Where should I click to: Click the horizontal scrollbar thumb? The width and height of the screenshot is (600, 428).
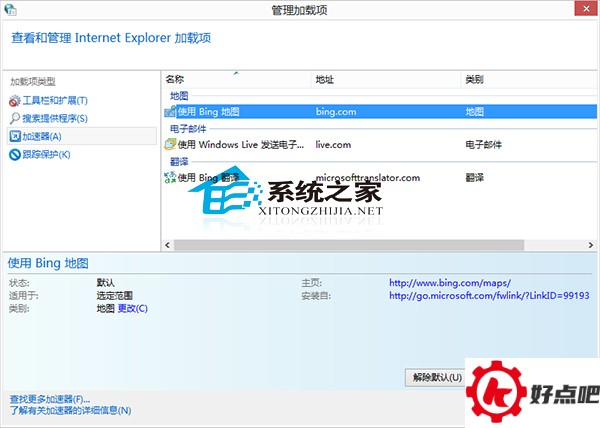[x=349, y=245]
